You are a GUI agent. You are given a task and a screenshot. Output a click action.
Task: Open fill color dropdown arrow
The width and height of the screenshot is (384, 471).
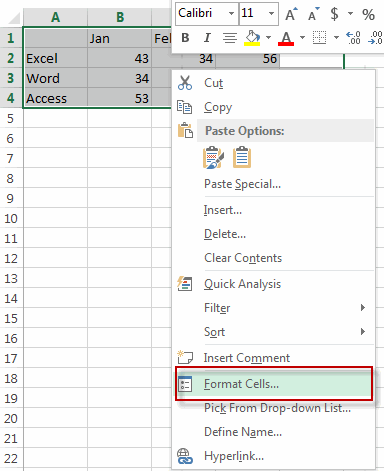(268, 38)
